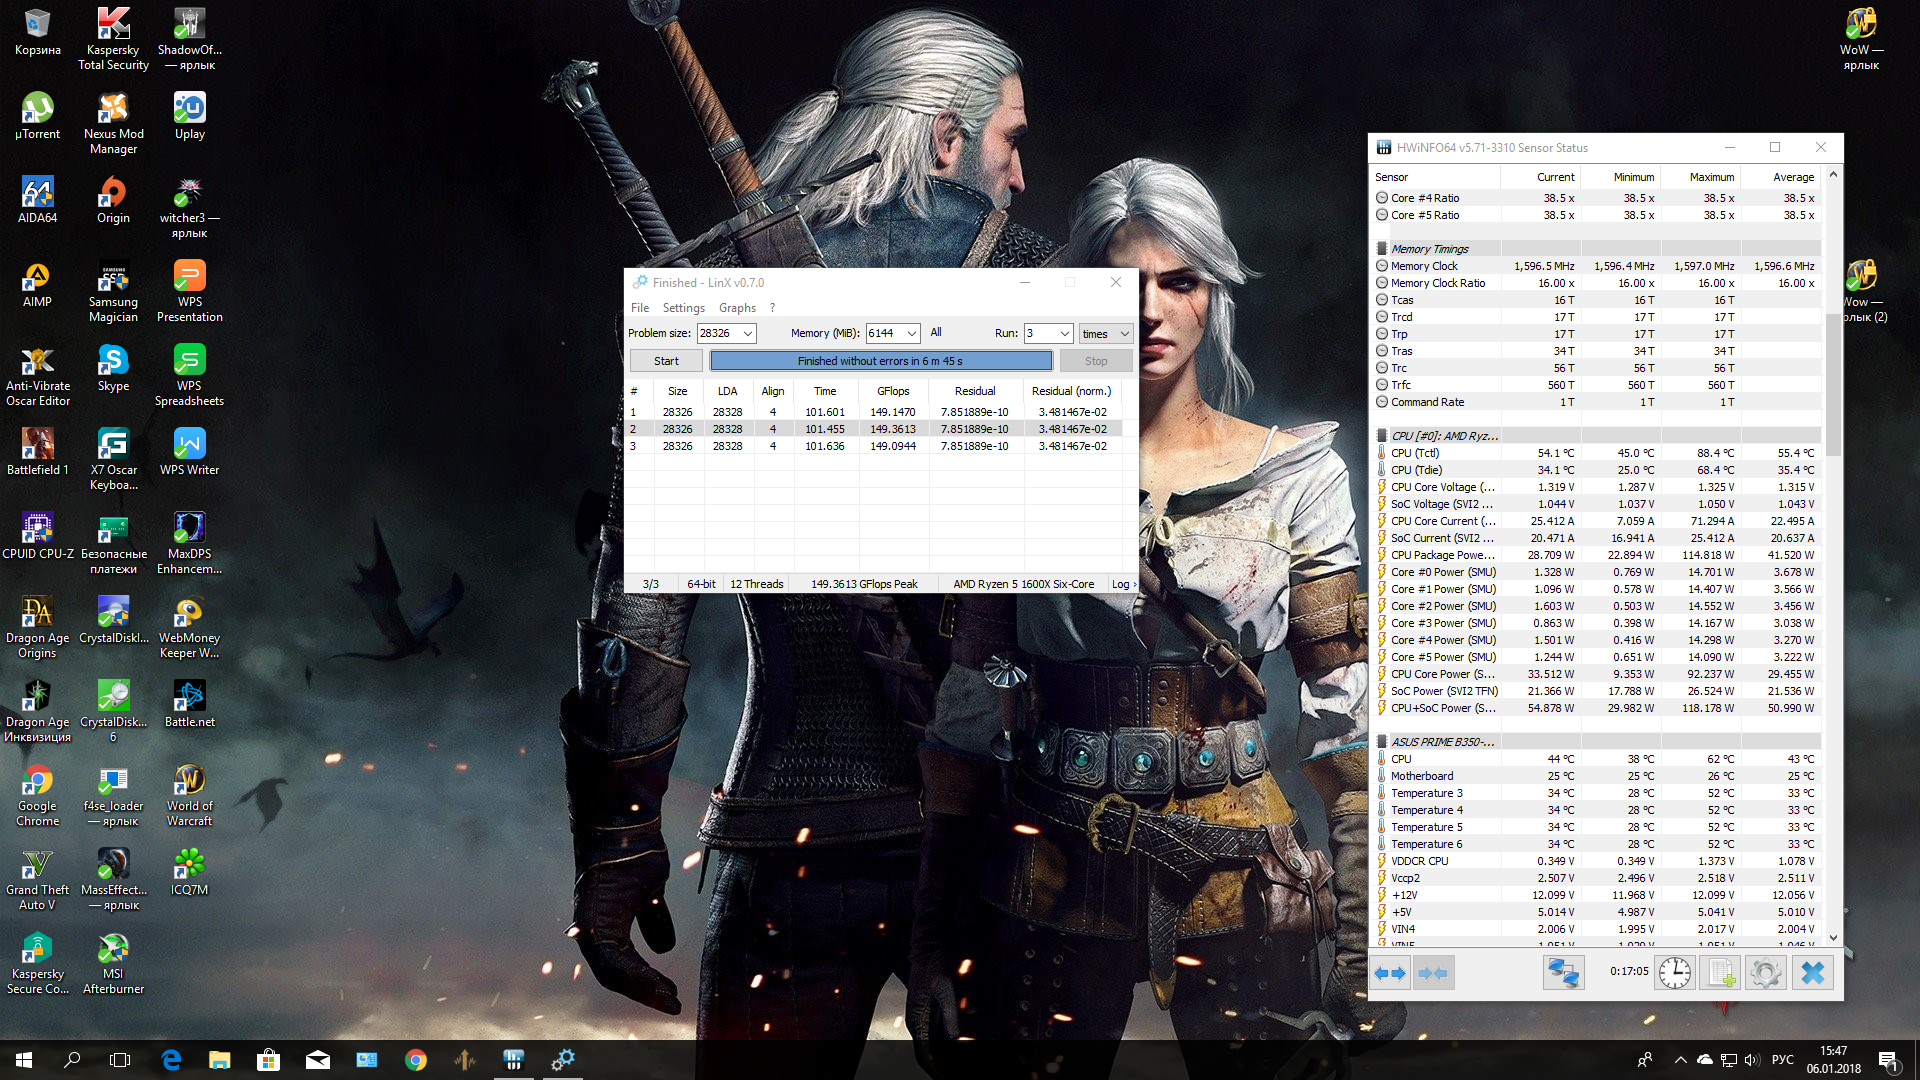Expand Memory (MiB) dropdown in LinX
This screenshot has height=1080, width=1920.
[x=911, y=333]
